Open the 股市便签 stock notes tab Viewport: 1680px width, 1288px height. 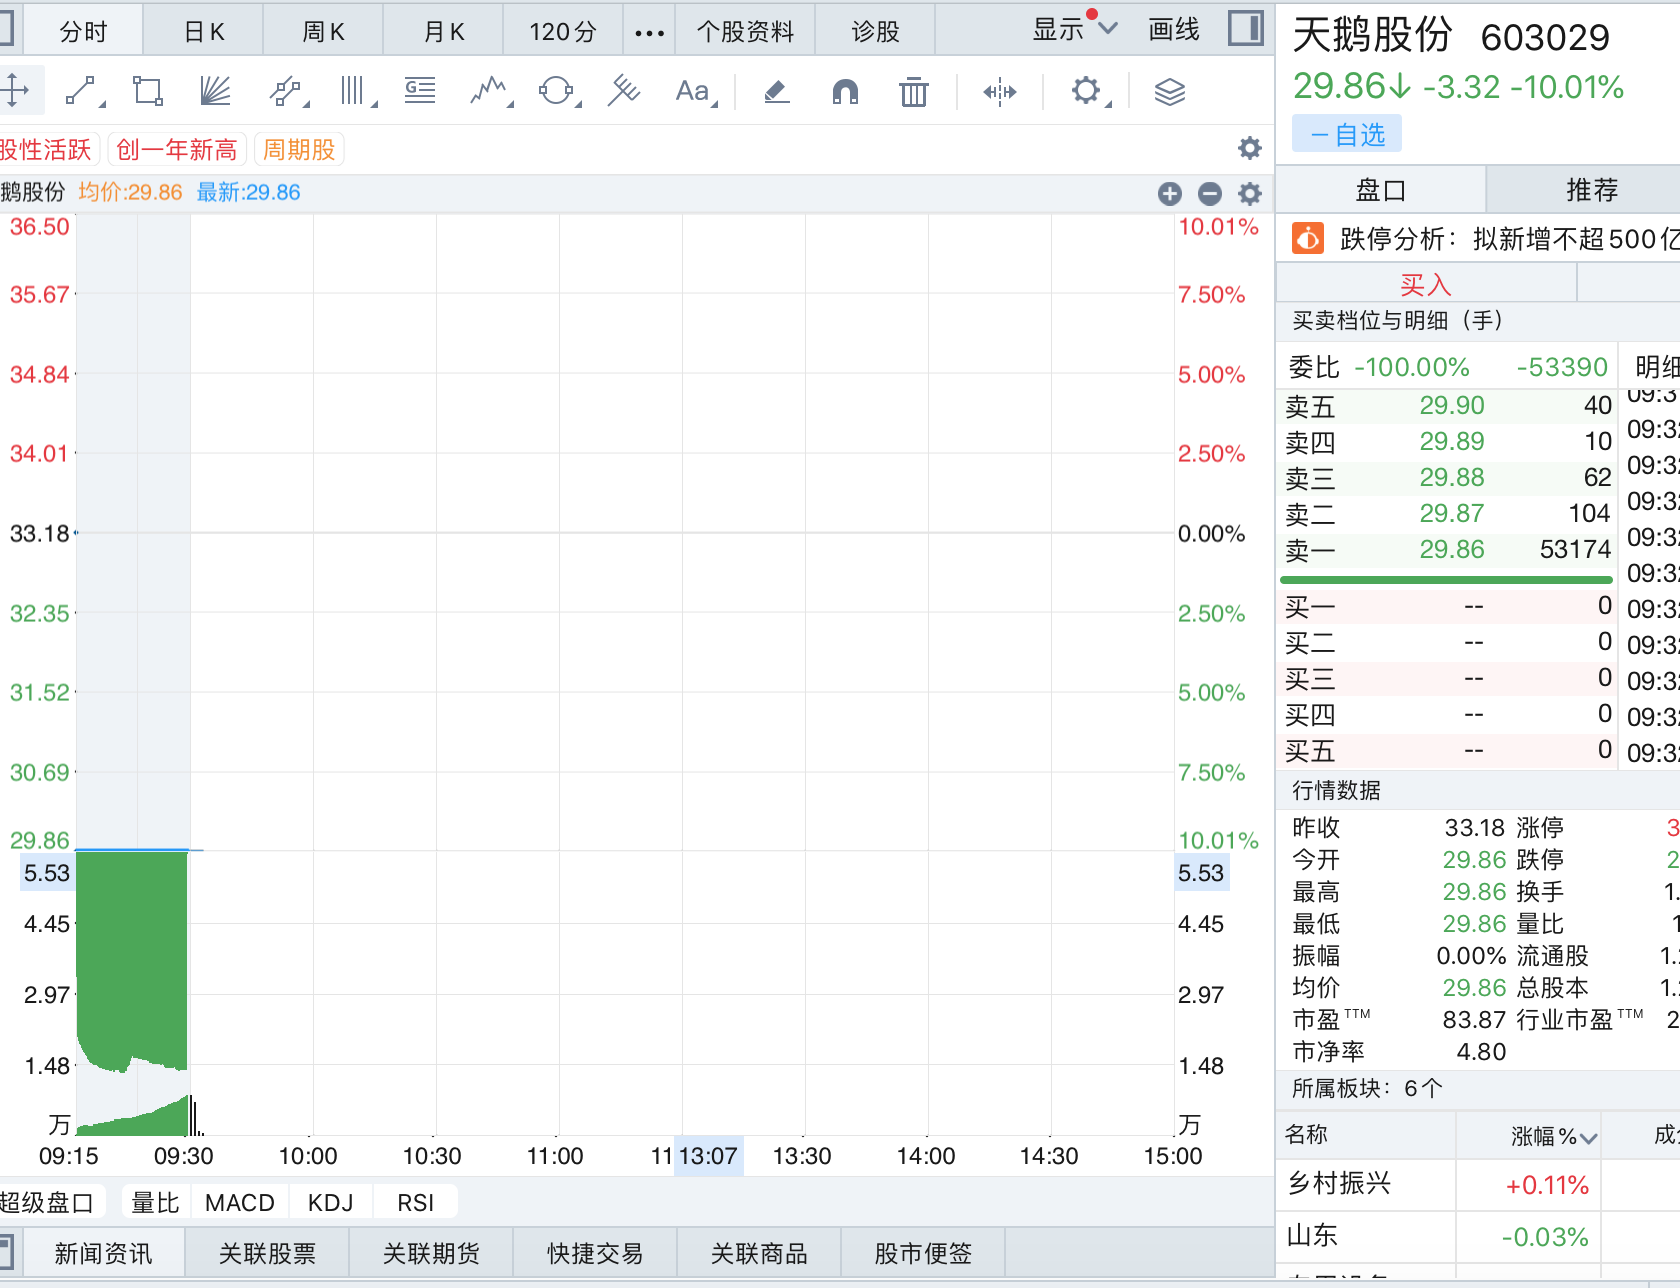[923, 1253]
